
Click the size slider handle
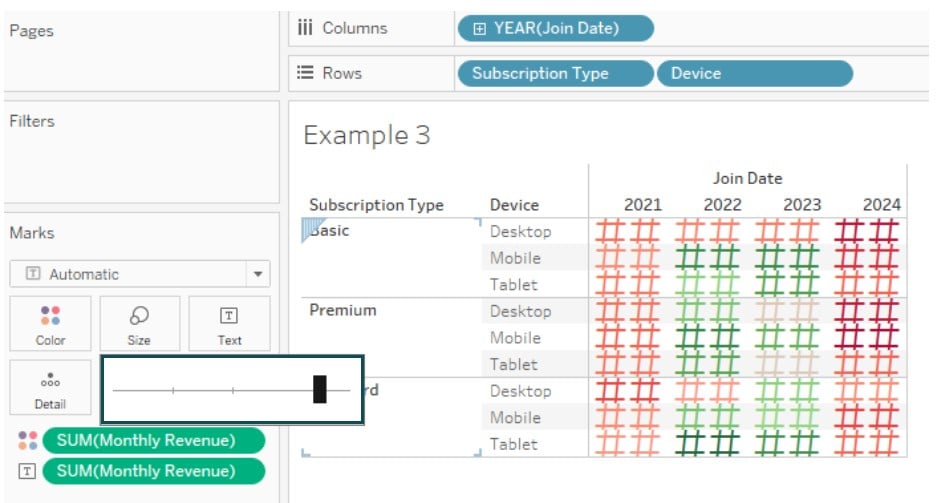click(320, 389)
